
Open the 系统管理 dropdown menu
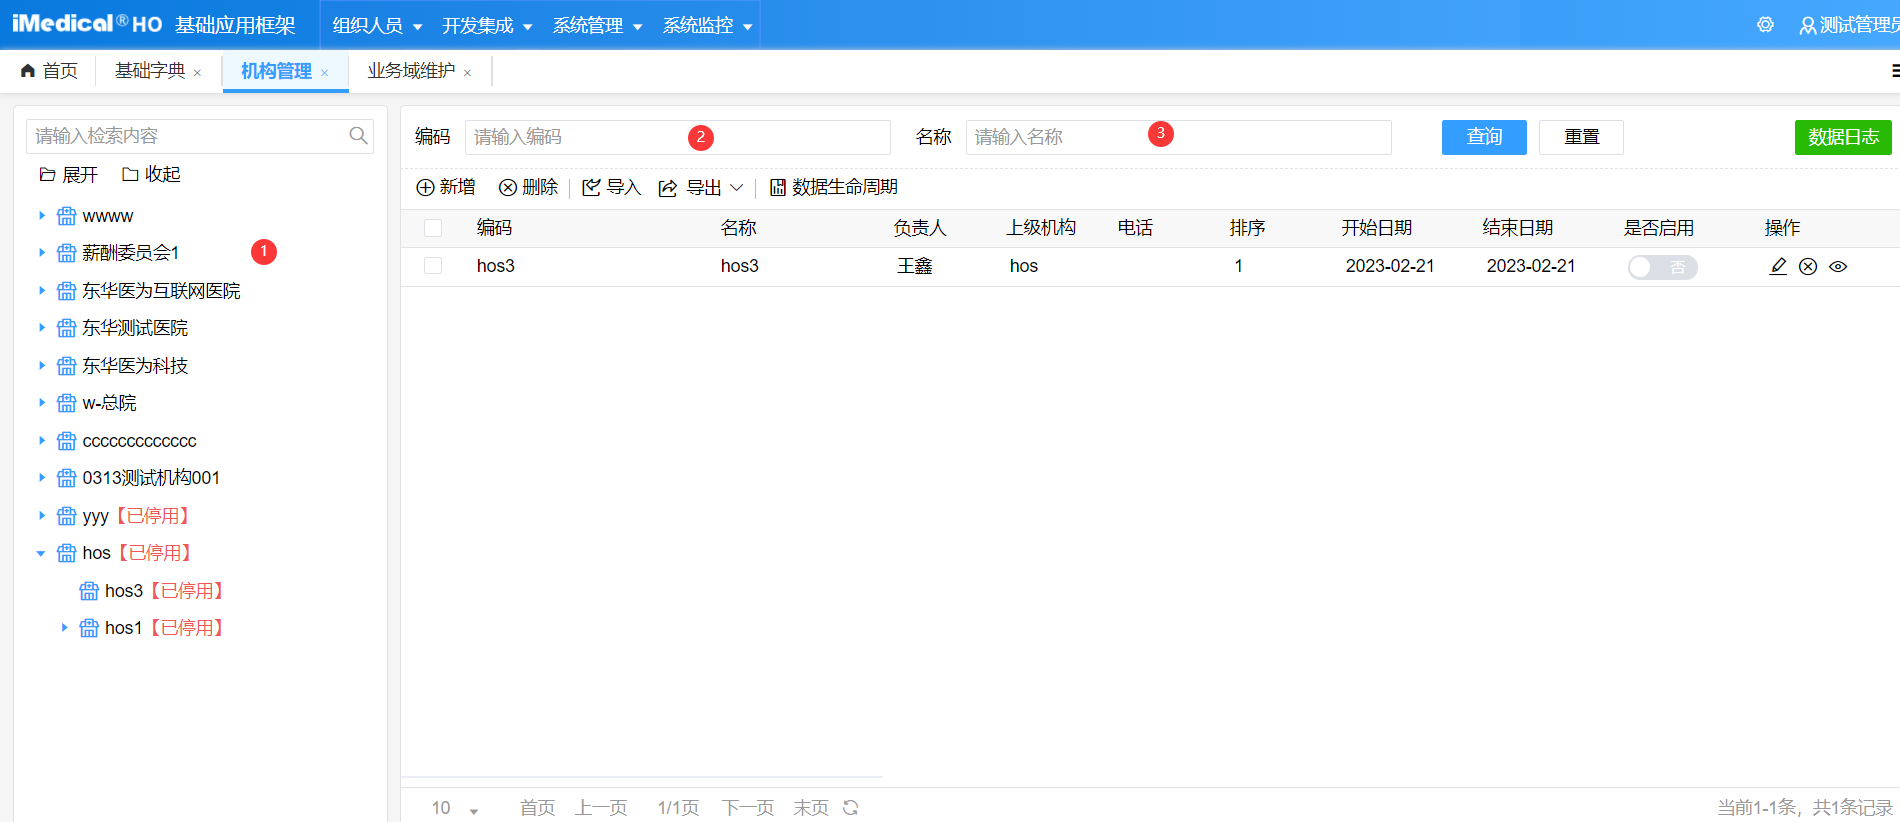coord(597,25)
